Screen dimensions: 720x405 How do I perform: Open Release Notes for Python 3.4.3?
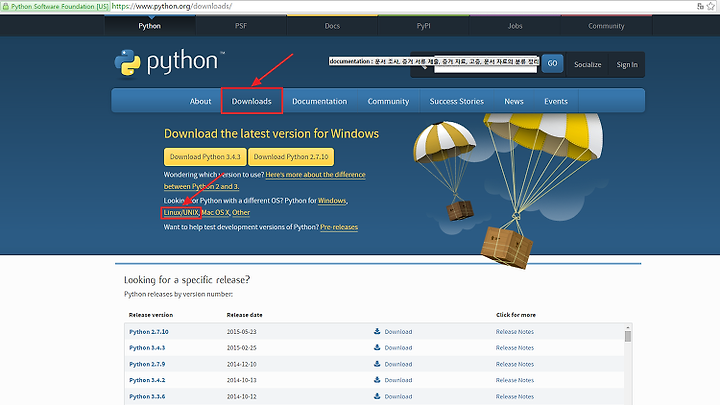(515, 348)
